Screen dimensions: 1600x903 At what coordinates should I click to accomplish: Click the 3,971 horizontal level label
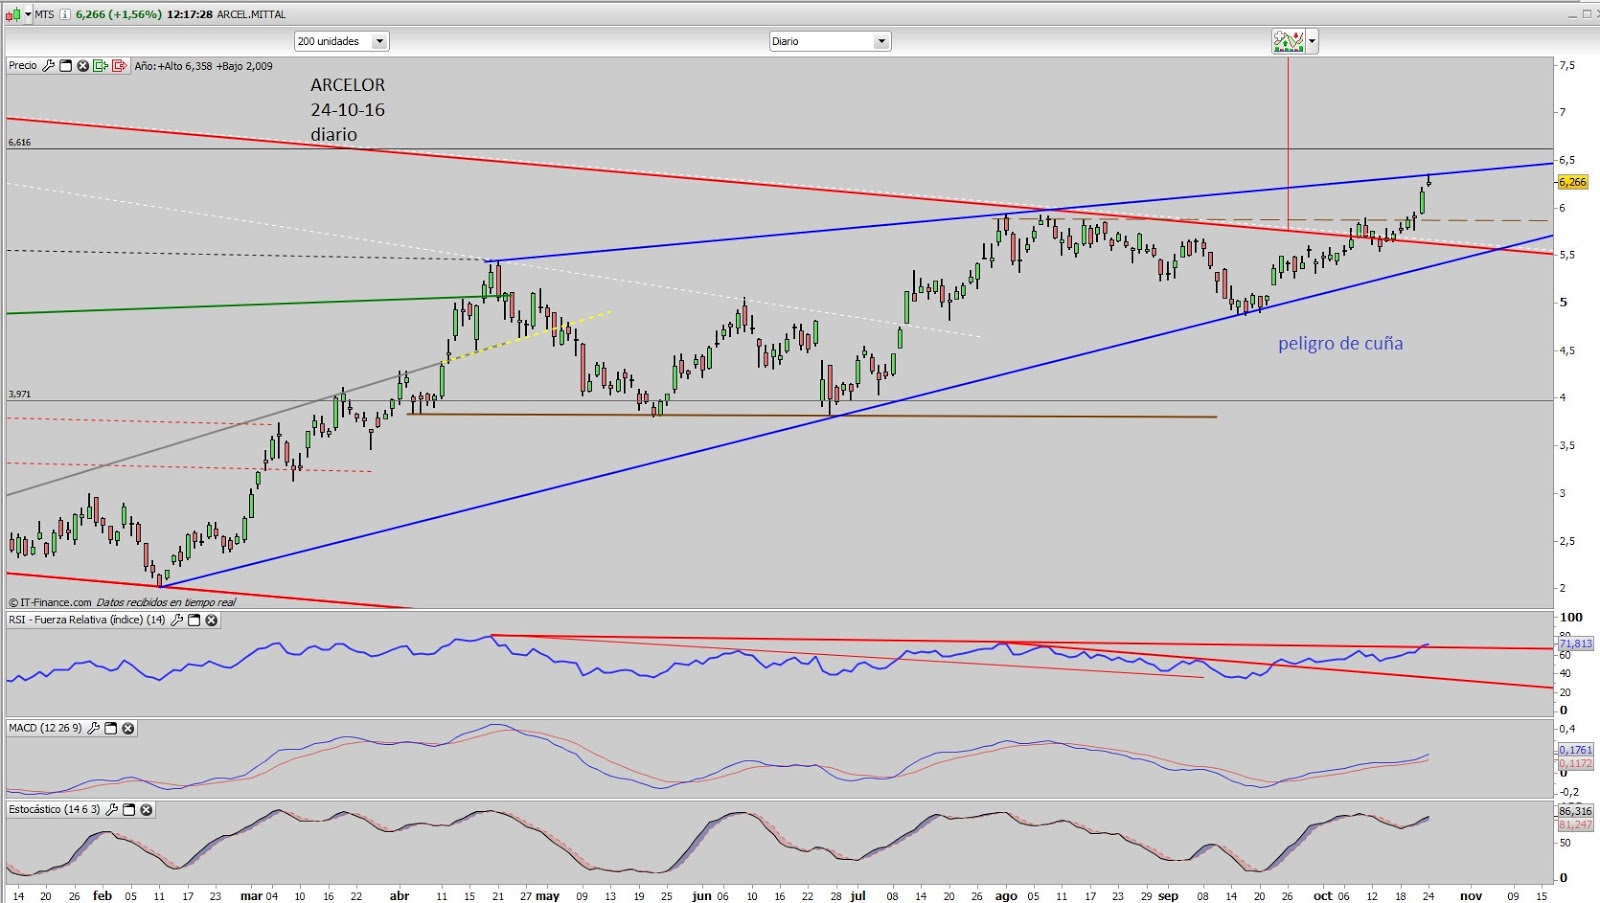pos(19,394)
